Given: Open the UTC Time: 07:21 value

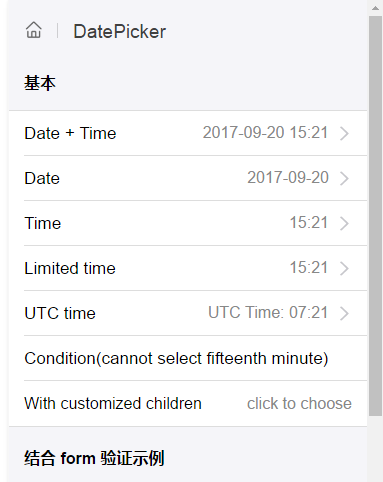Looking at the screenshot, I should tap(268, 313).
